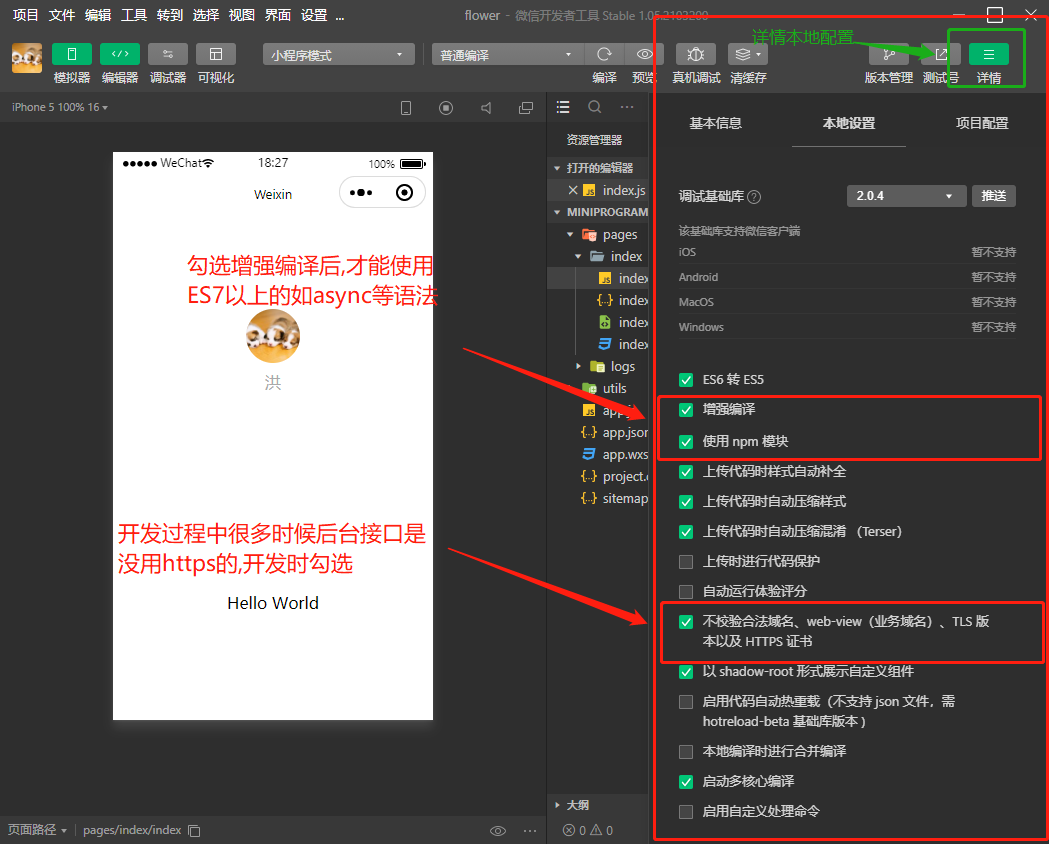This screenshot has width=1049, height=844.
Task: Open the Details (详情) hamburger button
Action: point(988,54)
